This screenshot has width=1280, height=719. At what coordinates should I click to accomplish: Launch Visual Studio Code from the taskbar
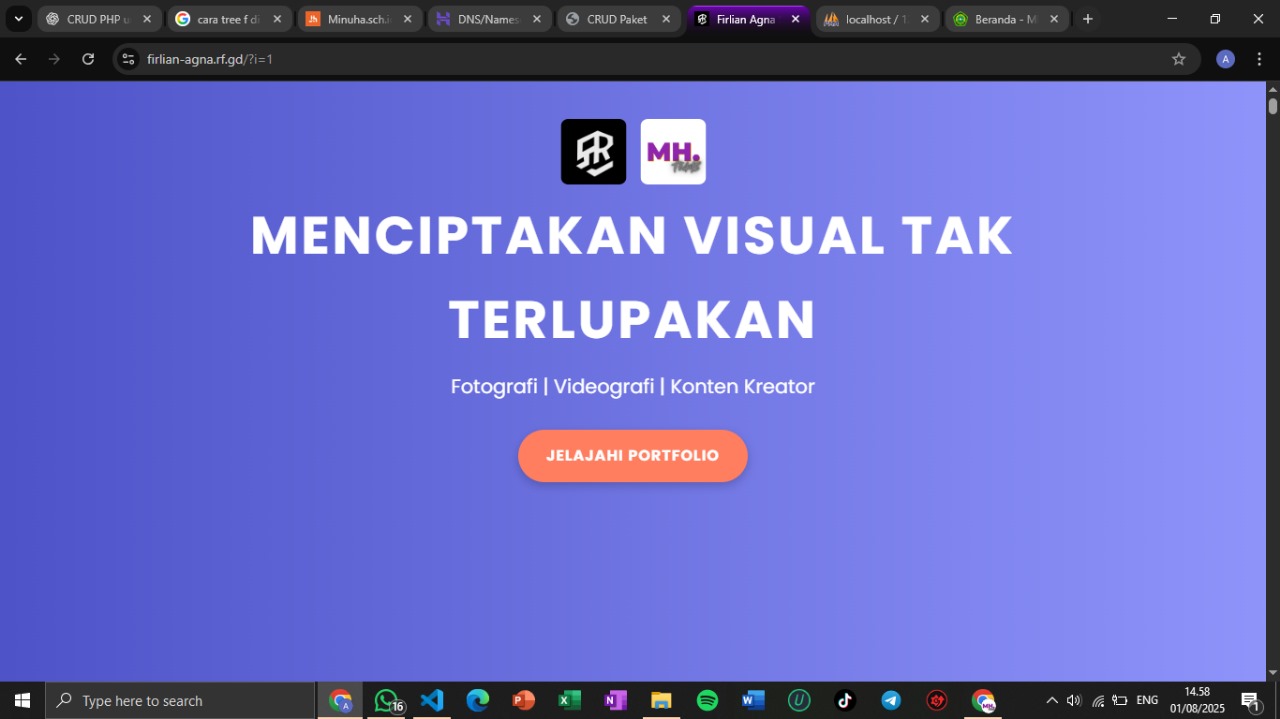(431, 700)
